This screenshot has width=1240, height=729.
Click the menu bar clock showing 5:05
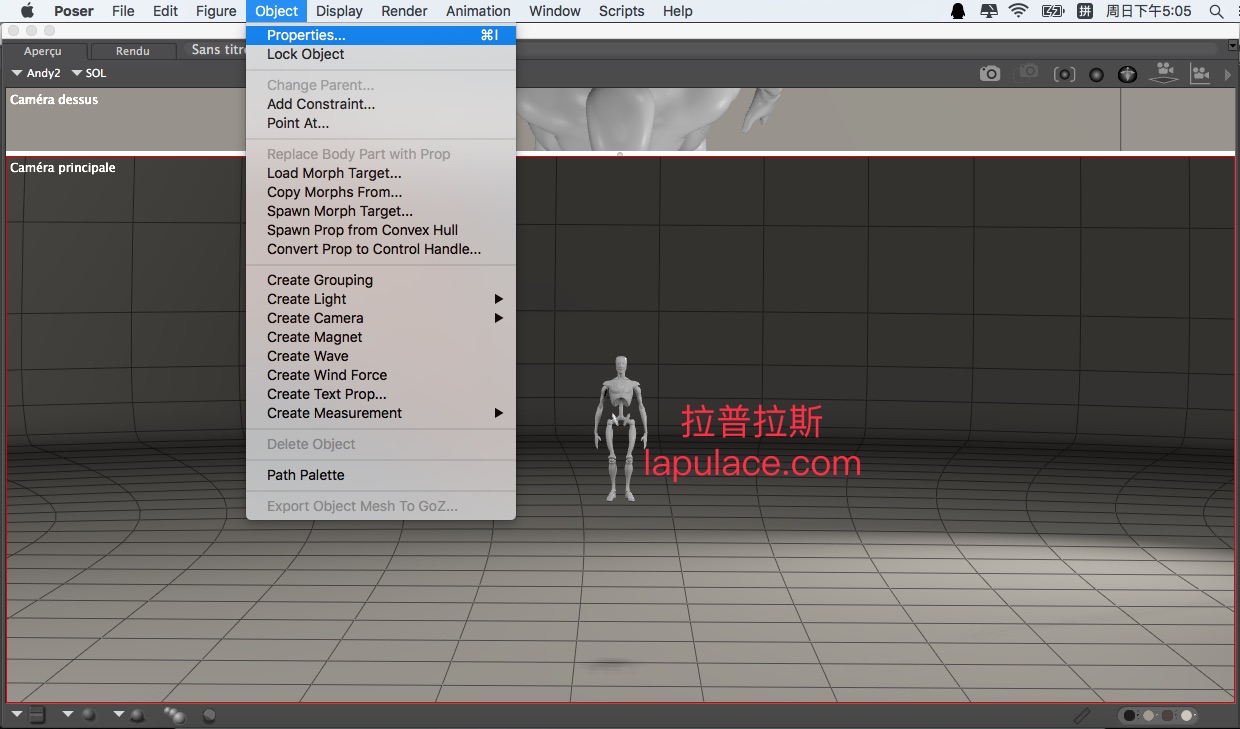pyautogui.click(x=1150, y=11)
